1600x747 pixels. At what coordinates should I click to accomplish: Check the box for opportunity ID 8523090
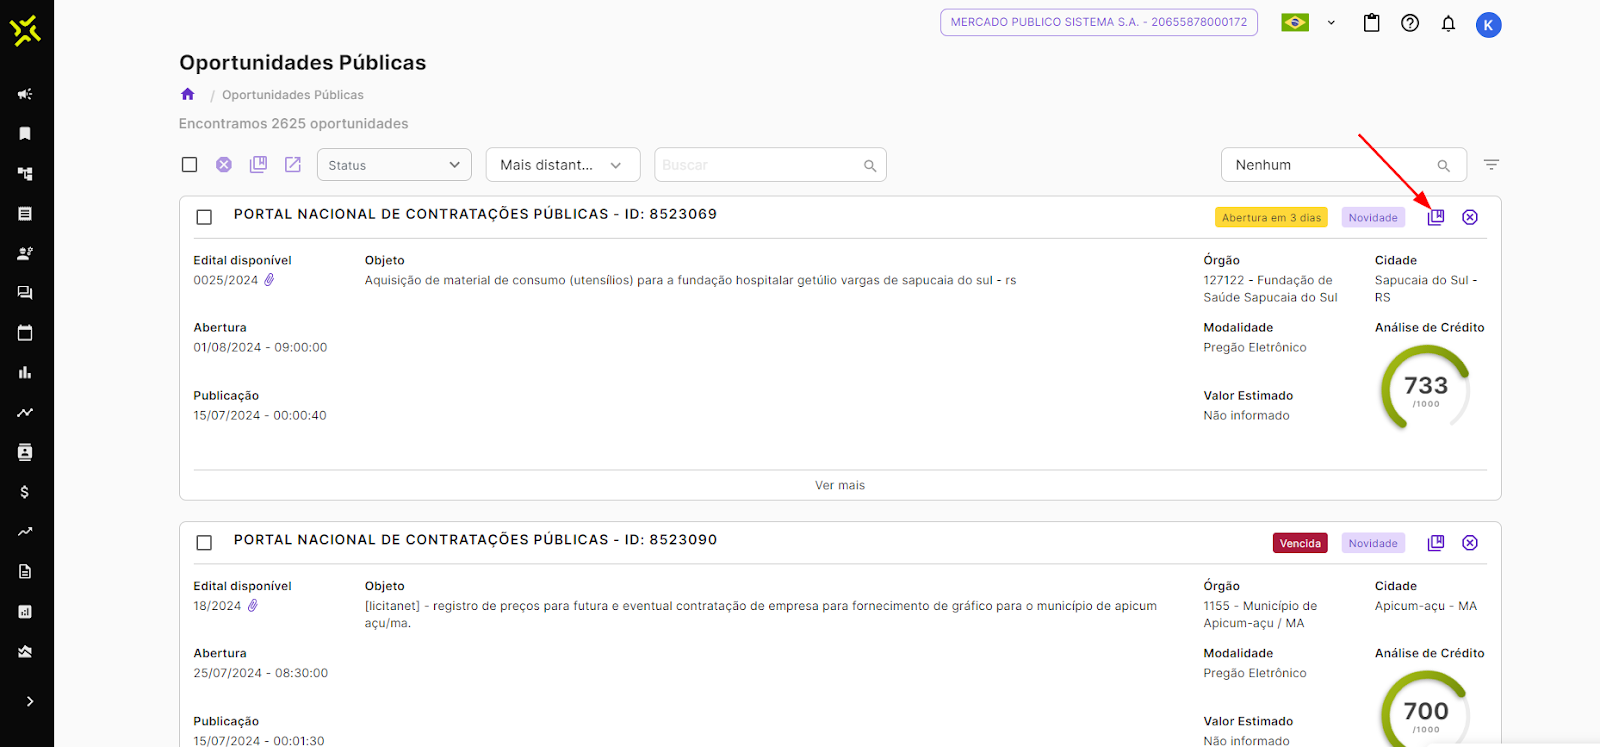(204, 543)
